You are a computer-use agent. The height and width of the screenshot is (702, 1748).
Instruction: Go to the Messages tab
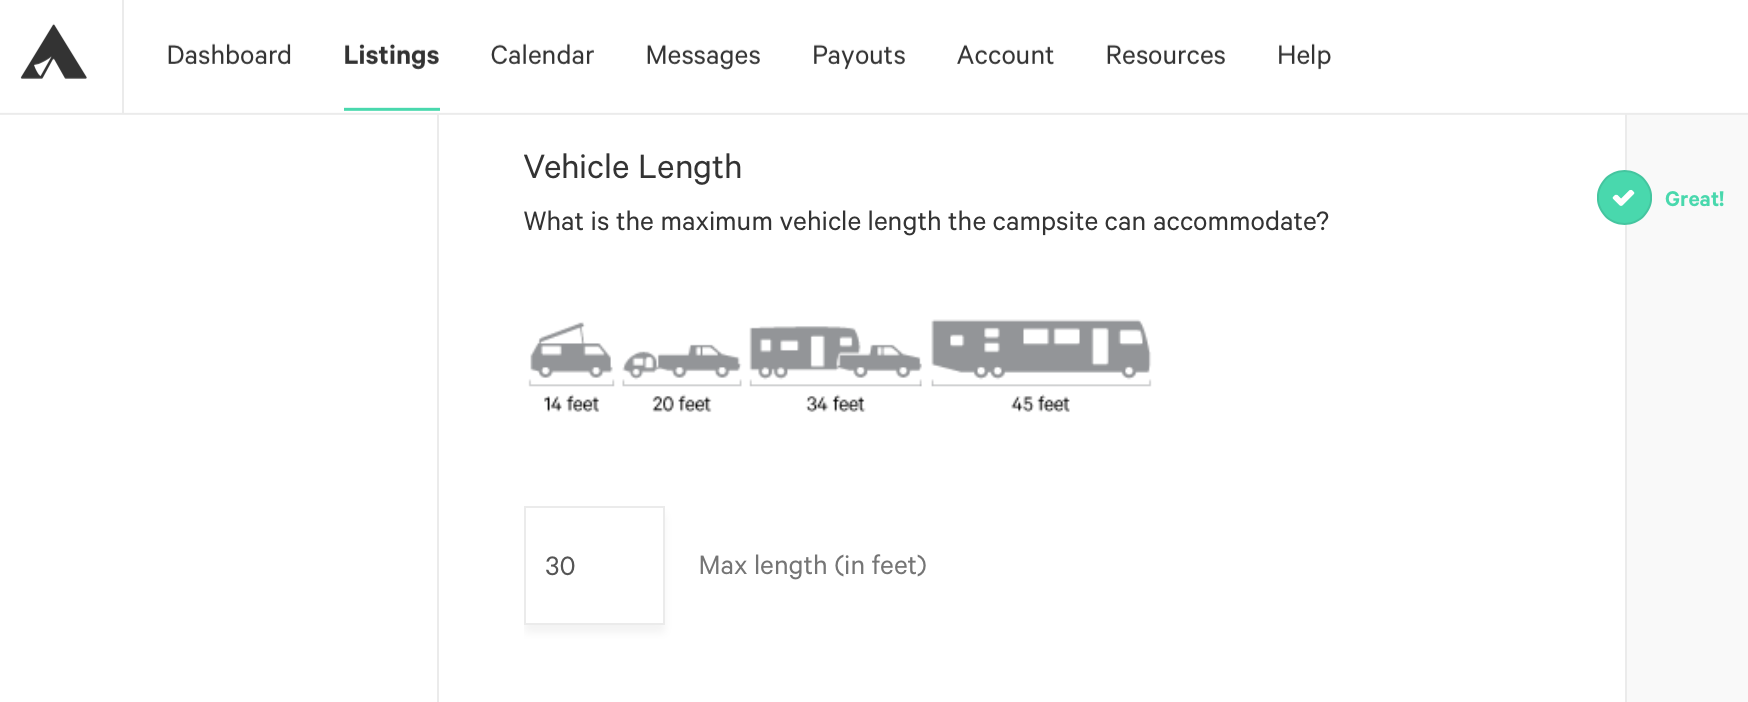click(703, 55)
